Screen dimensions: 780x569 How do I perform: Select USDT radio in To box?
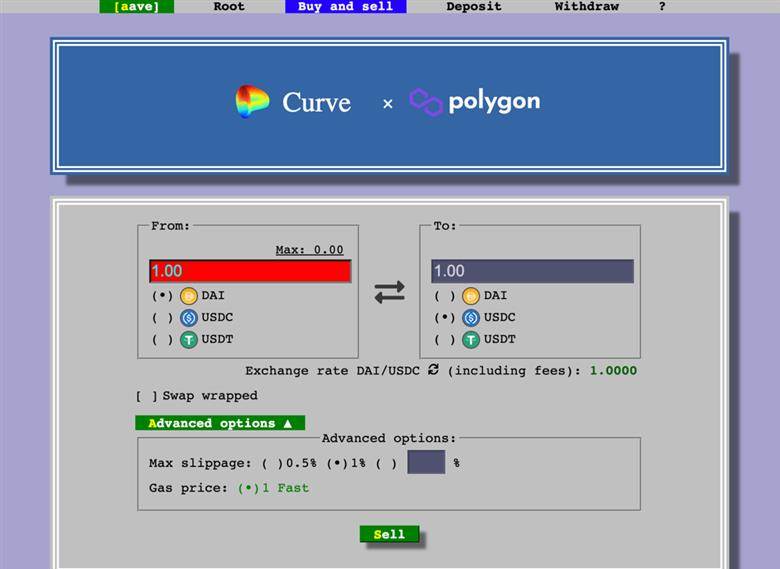click(445, 340)
